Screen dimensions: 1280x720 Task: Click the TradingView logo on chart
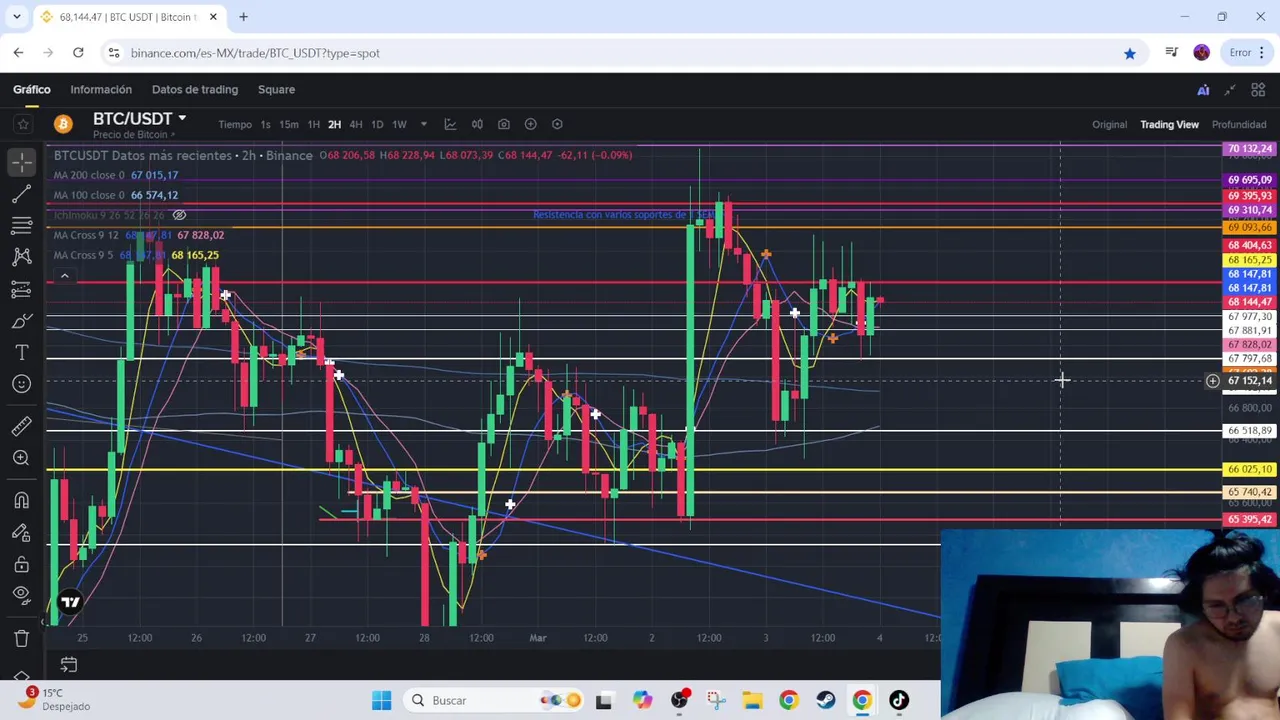click(70, 602)
